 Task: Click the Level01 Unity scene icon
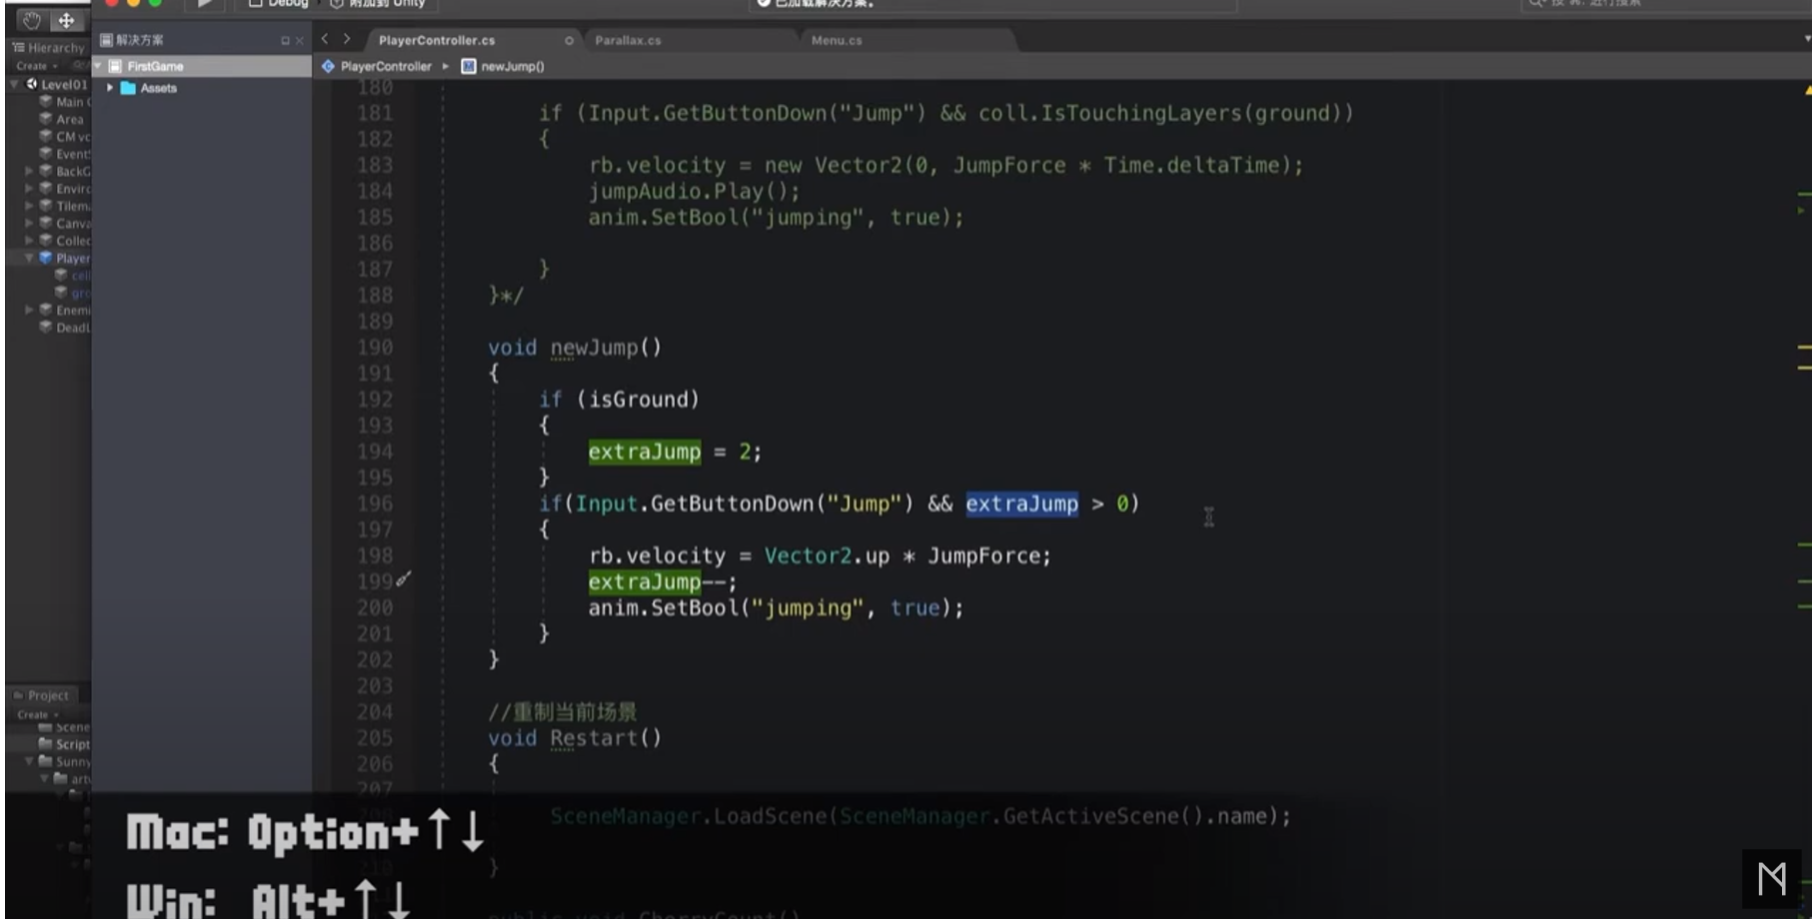point(31,84)
